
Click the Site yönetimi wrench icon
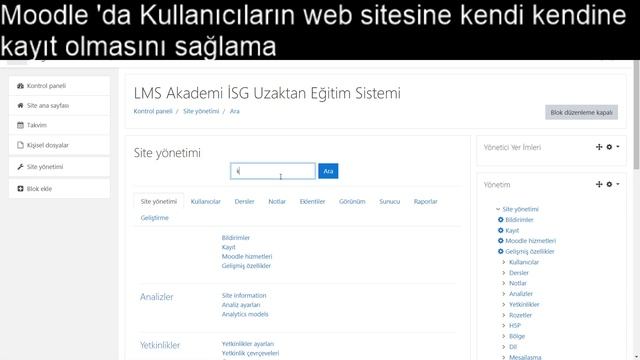tap(20, 167)
